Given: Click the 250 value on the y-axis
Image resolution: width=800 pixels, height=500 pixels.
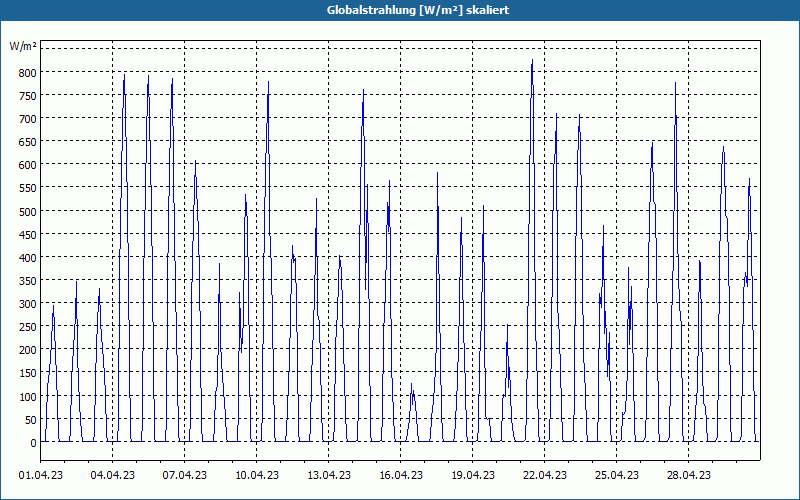Looking at the screenshot, I should (x=28, y=327).
